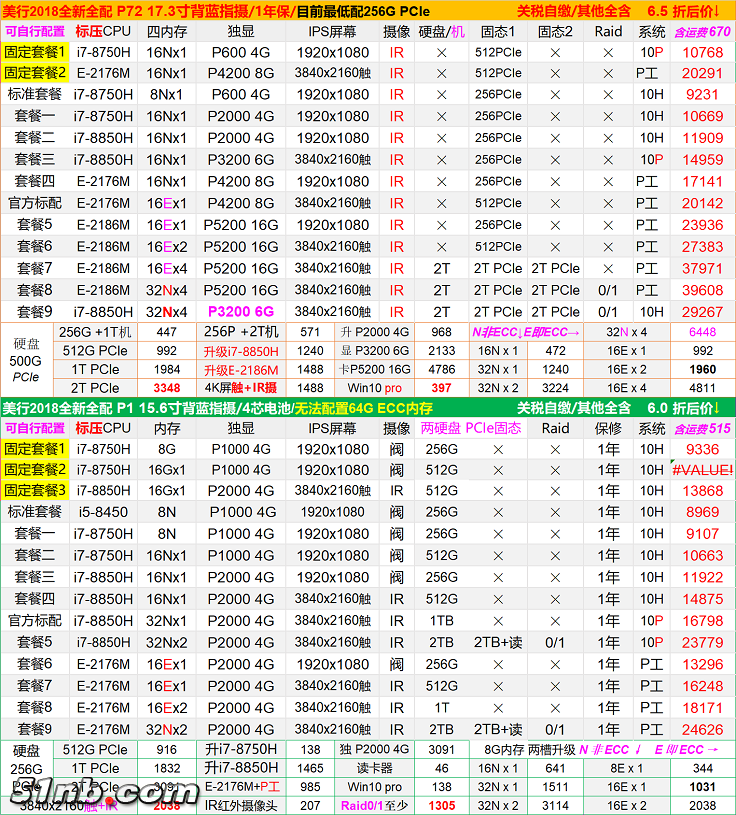Select the 4K屏触+IR摄 option cell
Screen dimensions: 736x815
[241, 387]
